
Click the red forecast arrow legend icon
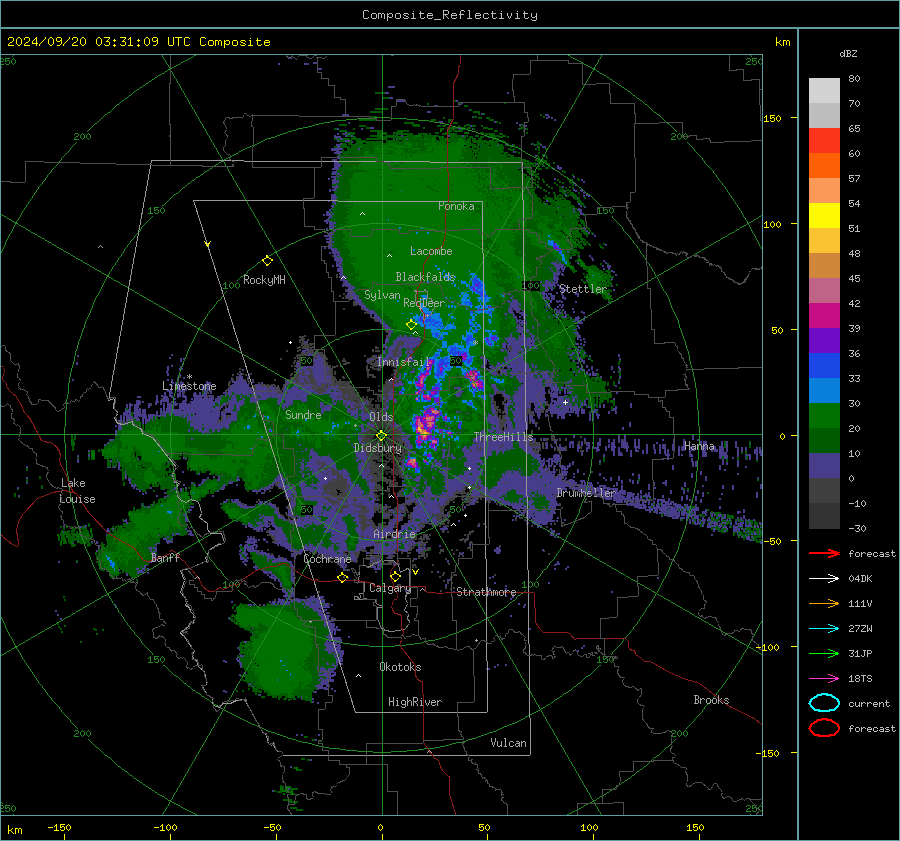[x=824, y=553]
